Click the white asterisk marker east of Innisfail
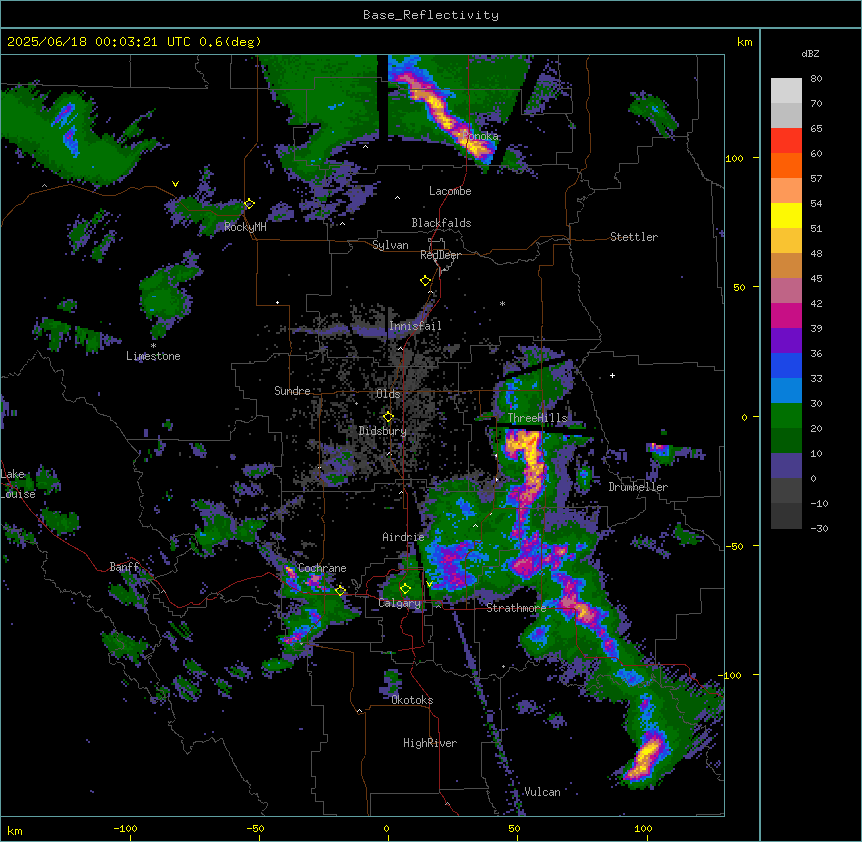Screen dimensions: 862x842 click(502, 303)
